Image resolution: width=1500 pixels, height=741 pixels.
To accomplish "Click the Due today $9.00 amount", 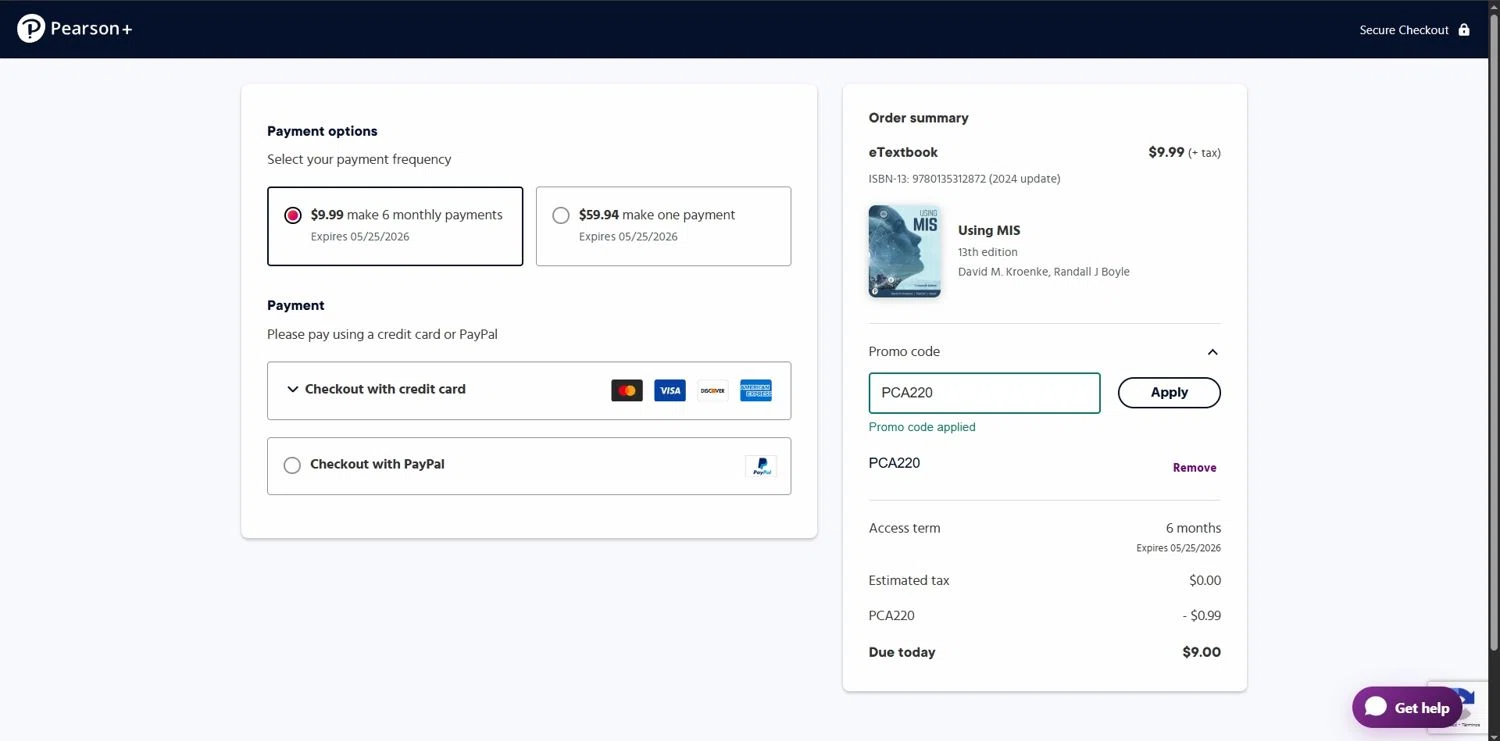I will [x=1201, y=652].
